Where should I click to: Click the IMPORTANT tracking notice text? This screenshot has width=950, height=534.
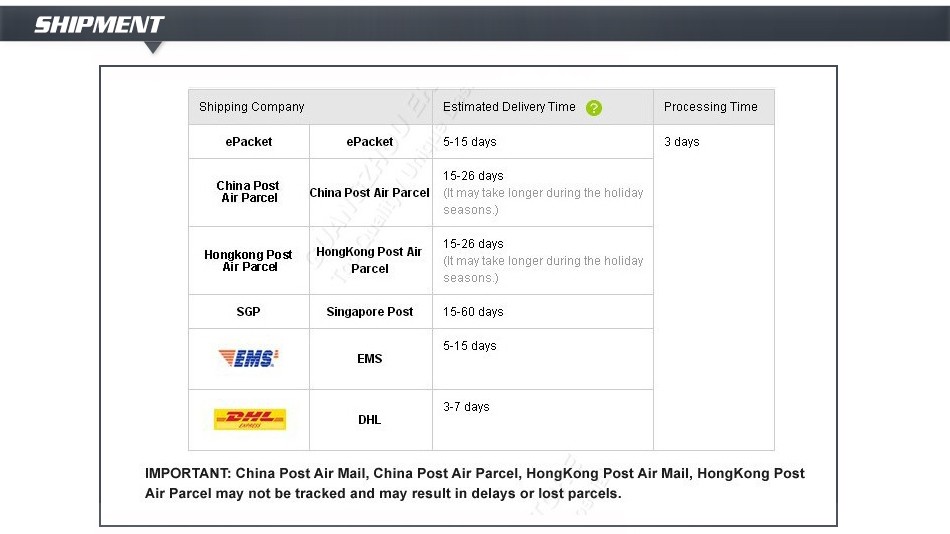(x=474, y=483)
